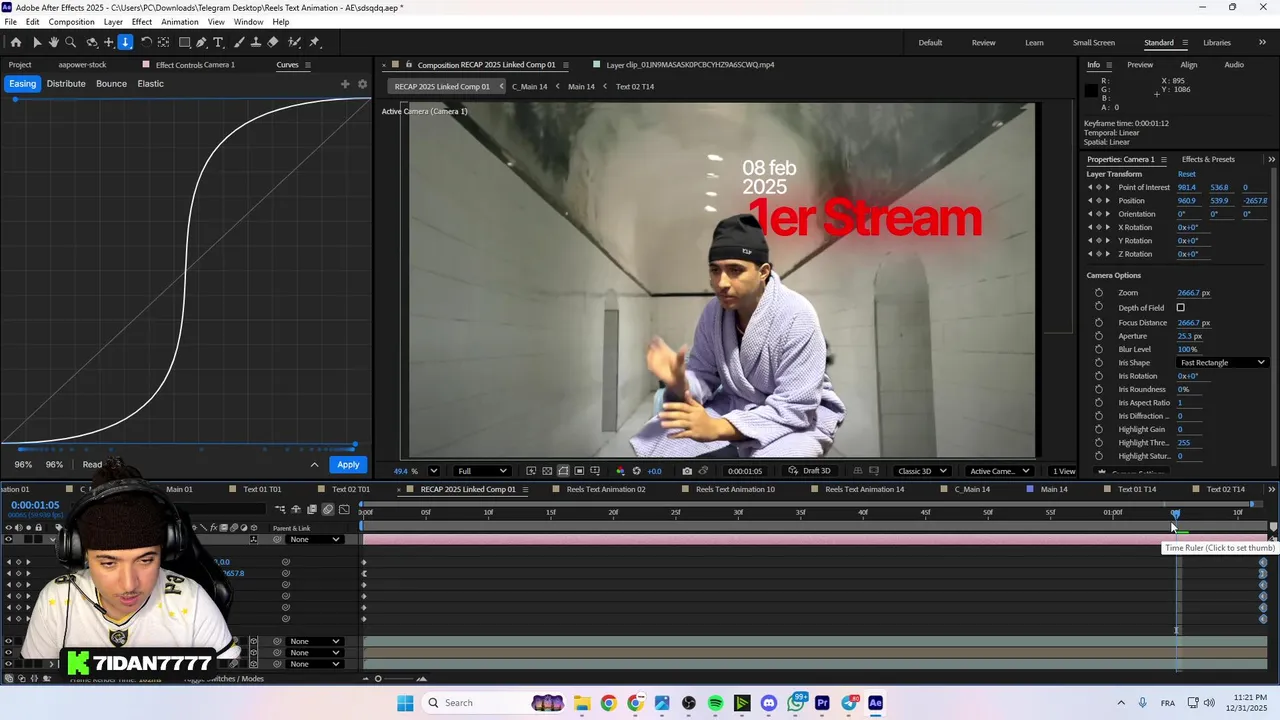
Task: Select the Type text tool
Action: [218, 42]
